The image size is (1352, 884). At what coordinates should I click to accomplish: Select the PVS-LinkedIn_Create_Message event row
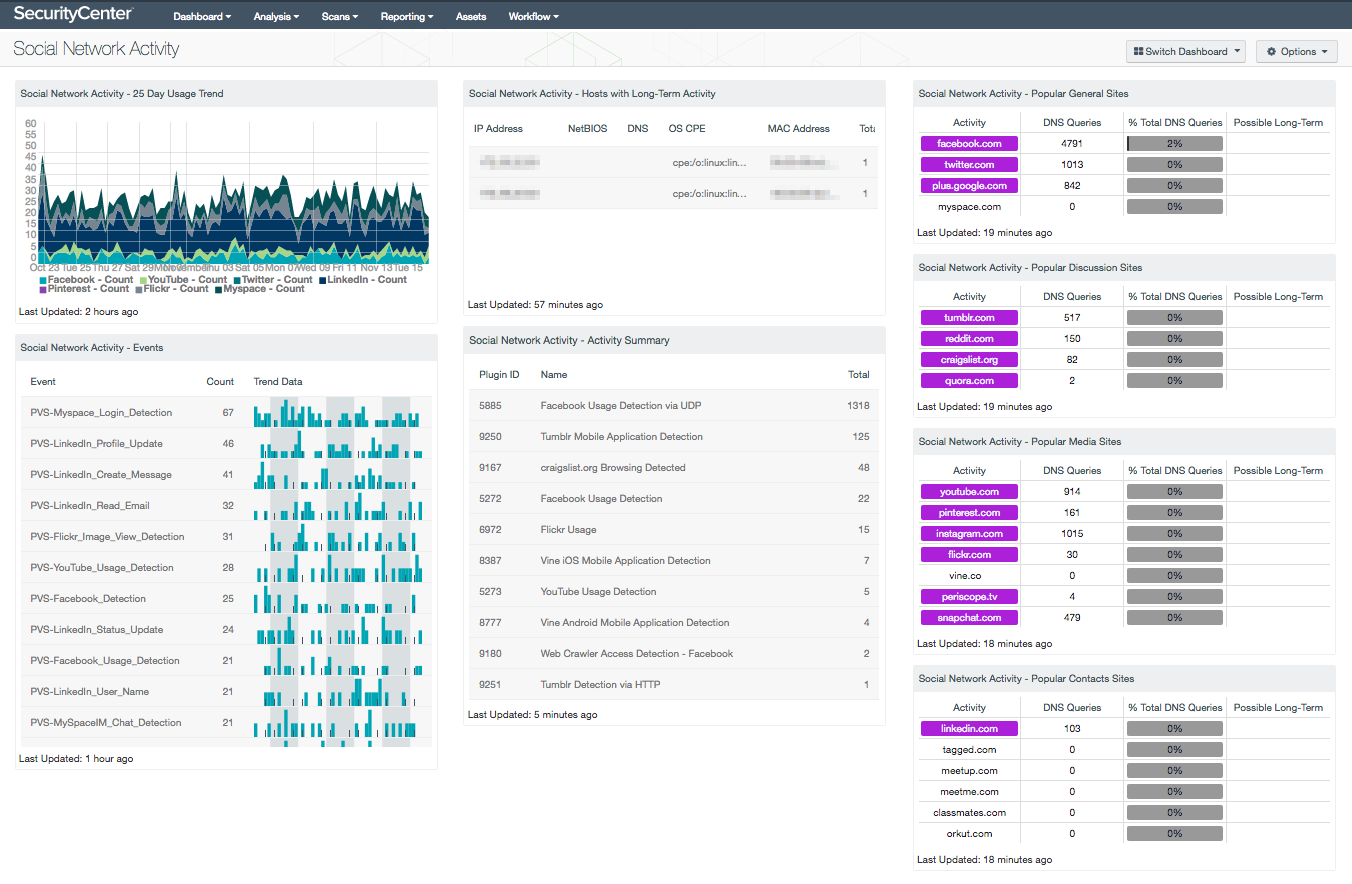point(226,475)
